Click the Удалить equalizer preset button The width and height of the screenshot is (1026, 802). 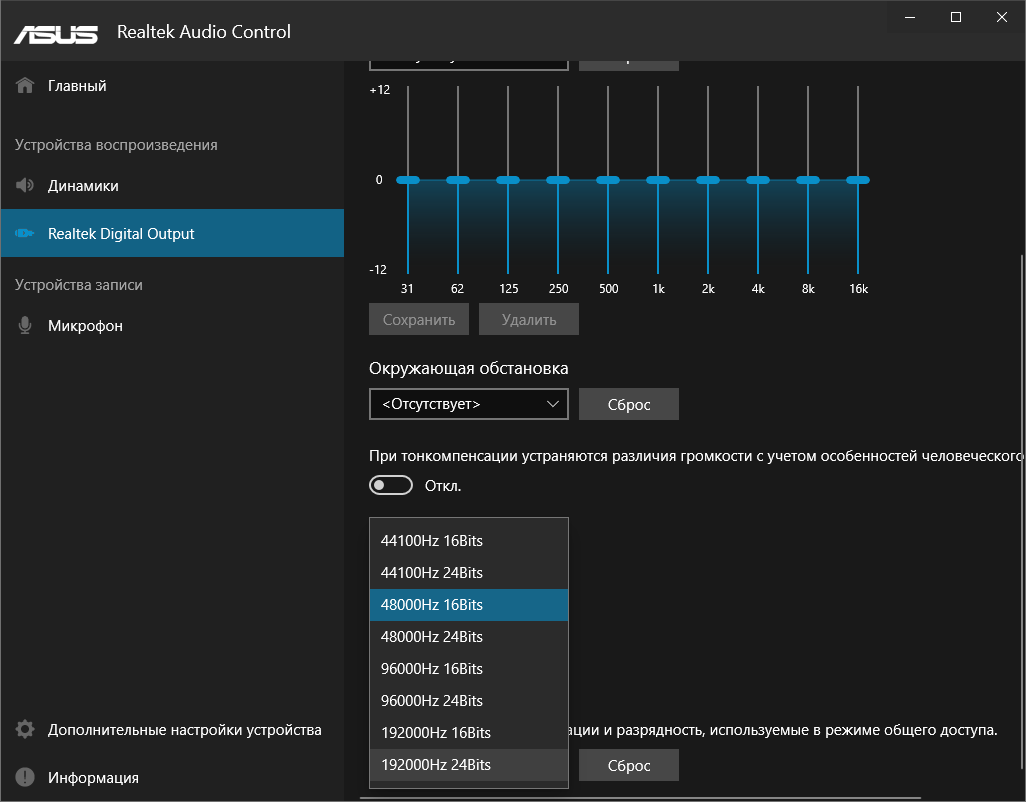(x=529, y=320)
